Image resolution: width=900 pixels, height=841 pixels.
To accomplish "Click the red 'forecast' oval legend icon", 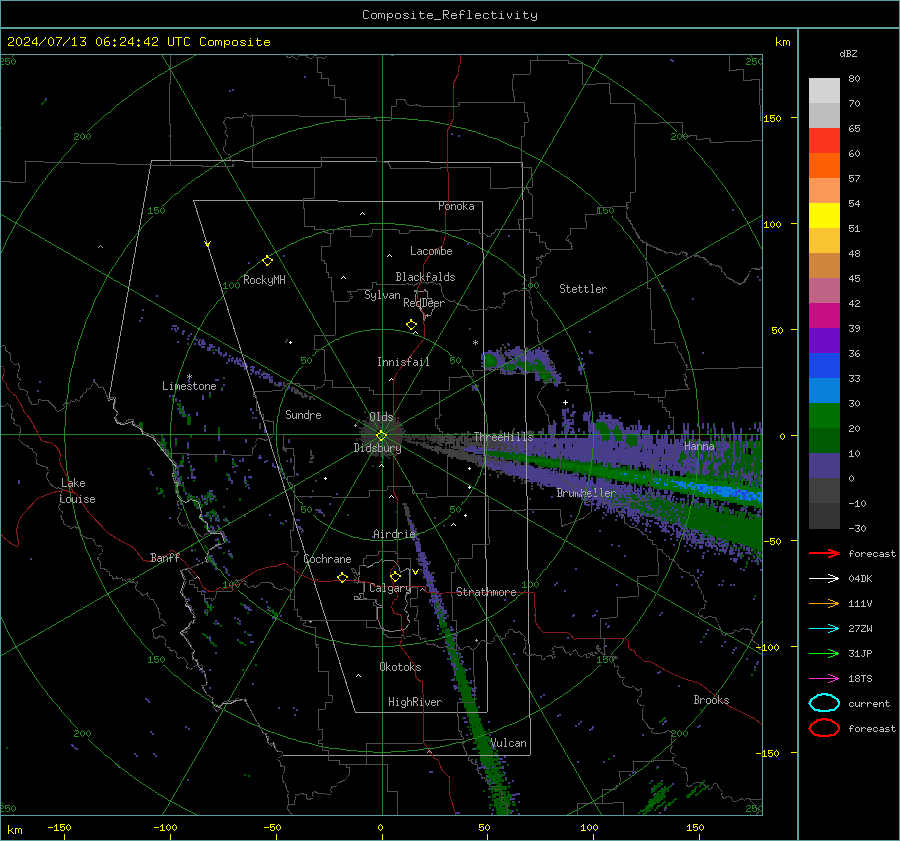I will coord(824,728).
